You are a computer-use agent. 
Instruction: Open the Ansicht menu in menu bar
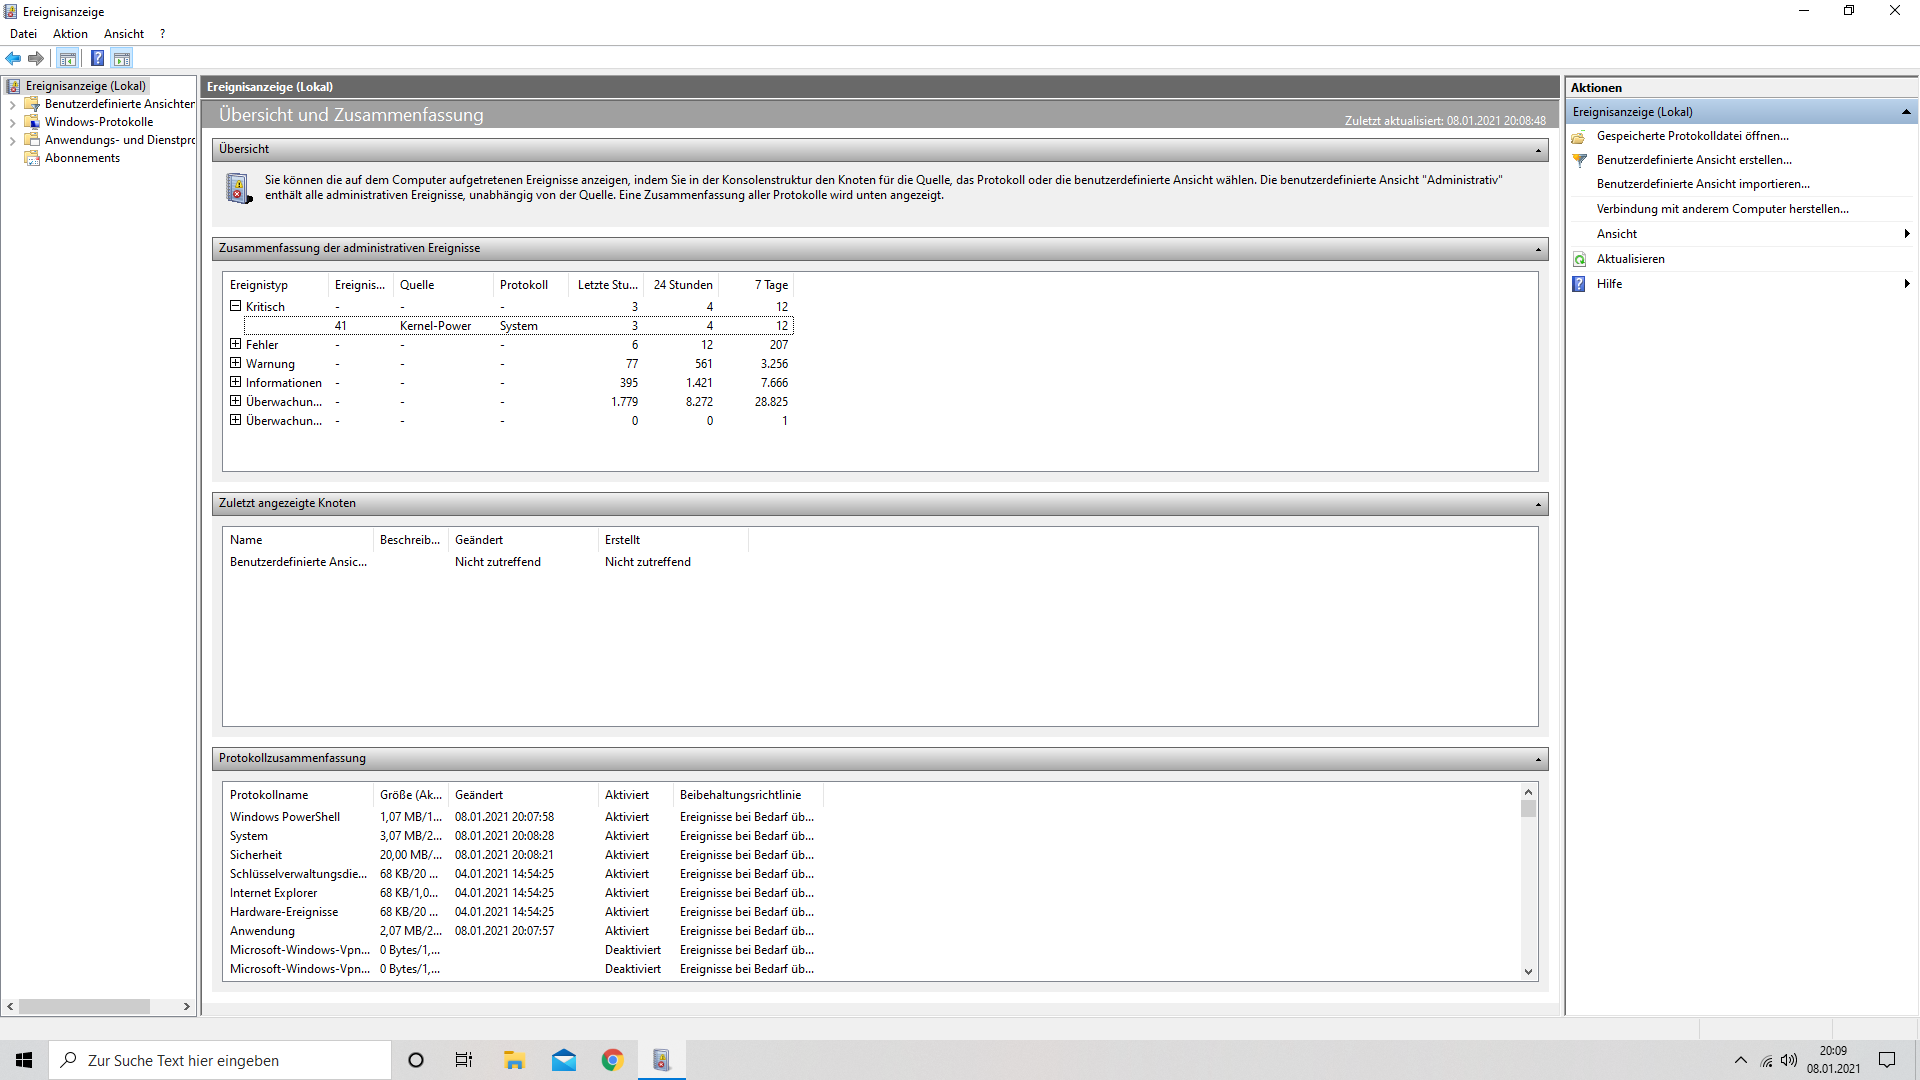pos(124,34)
